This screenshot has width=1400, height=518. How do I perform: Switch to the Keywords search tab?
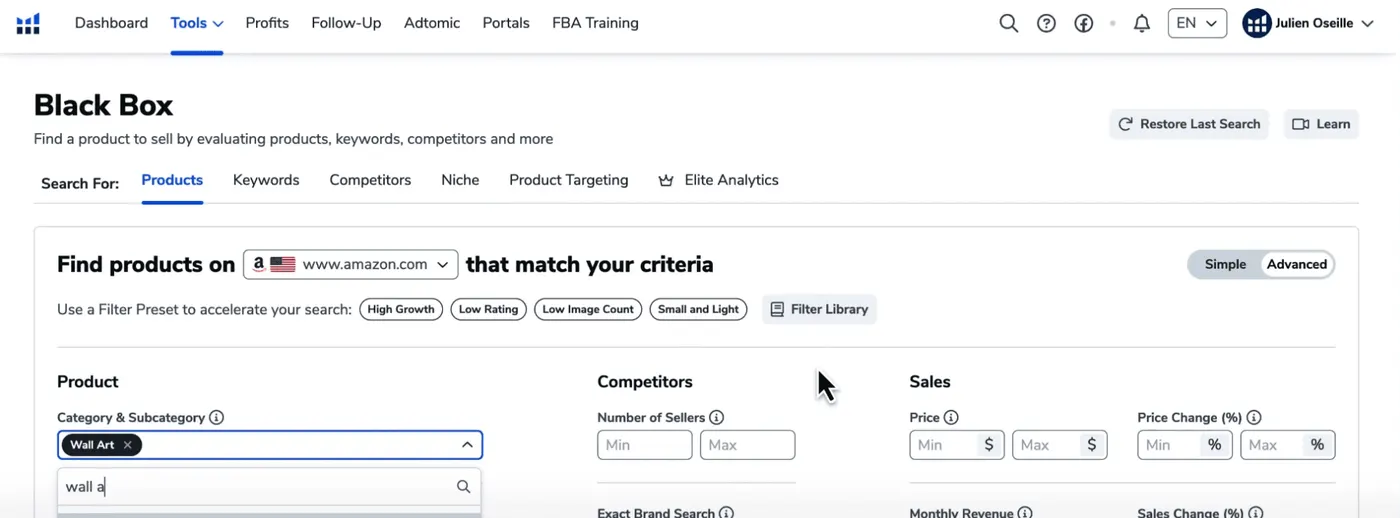[x=266, y=180]
